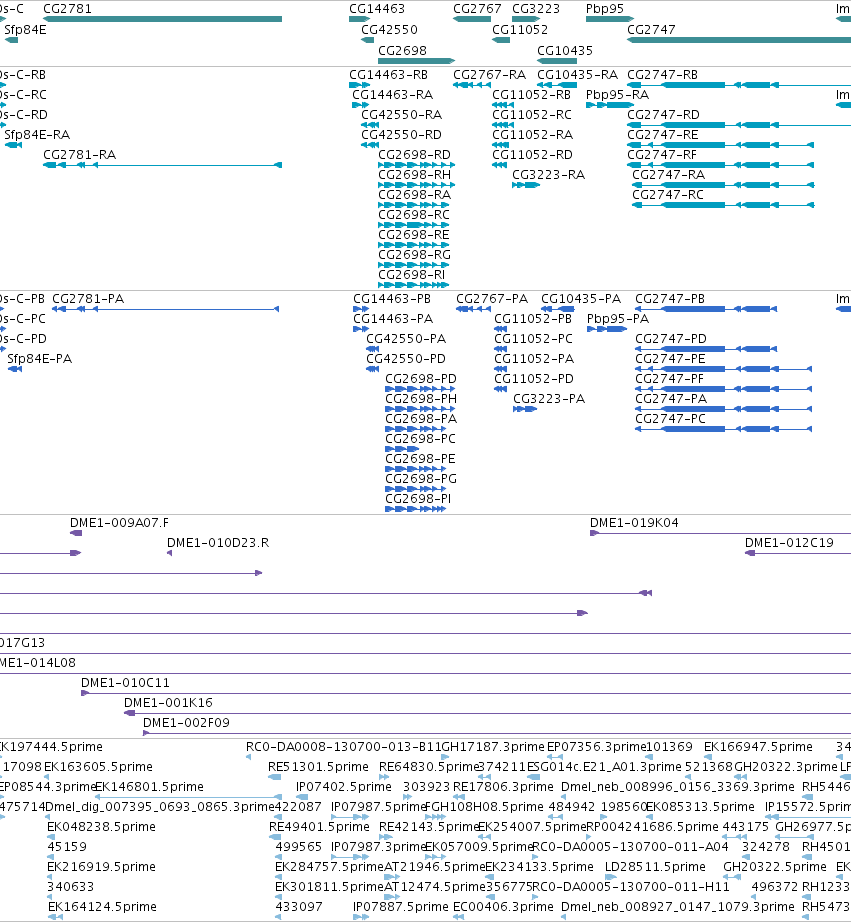Select the CG14463 gene label
Viewport: 851px width, 922px height.
tap(377, 9)
